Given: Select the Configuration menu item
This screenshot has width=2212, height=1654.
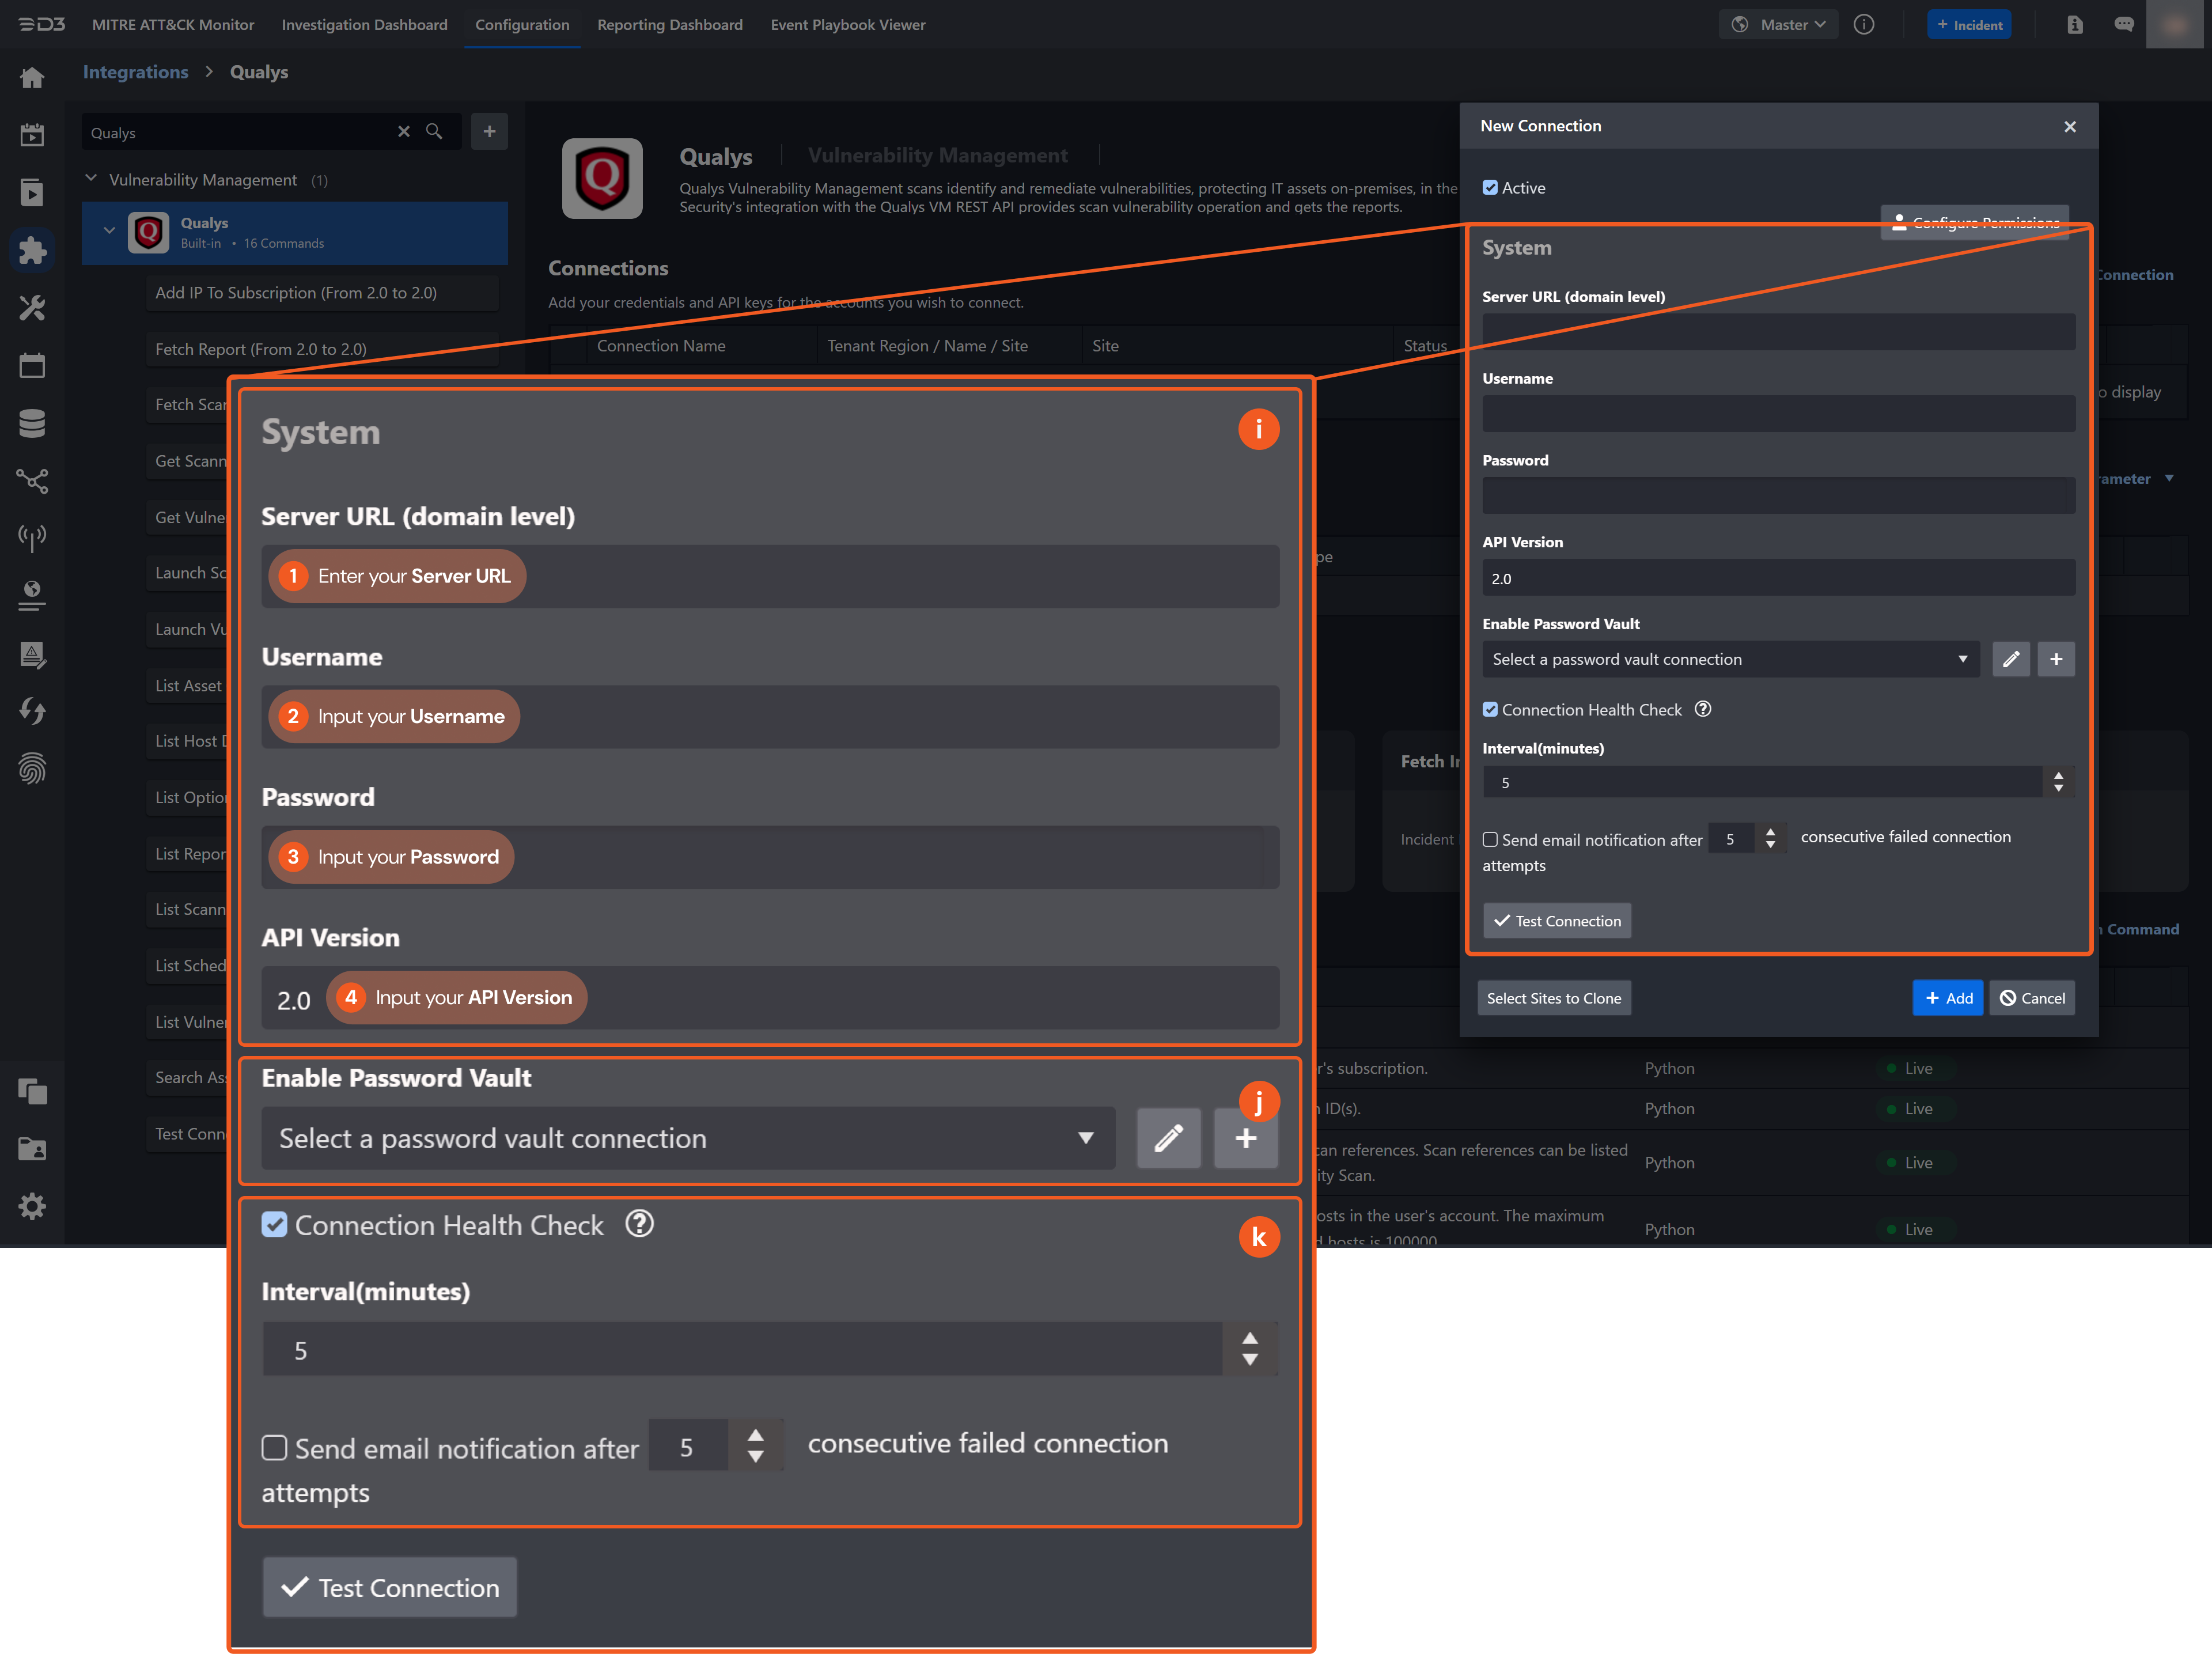Looking at the screenshot, I should click(x=521, y=24).
